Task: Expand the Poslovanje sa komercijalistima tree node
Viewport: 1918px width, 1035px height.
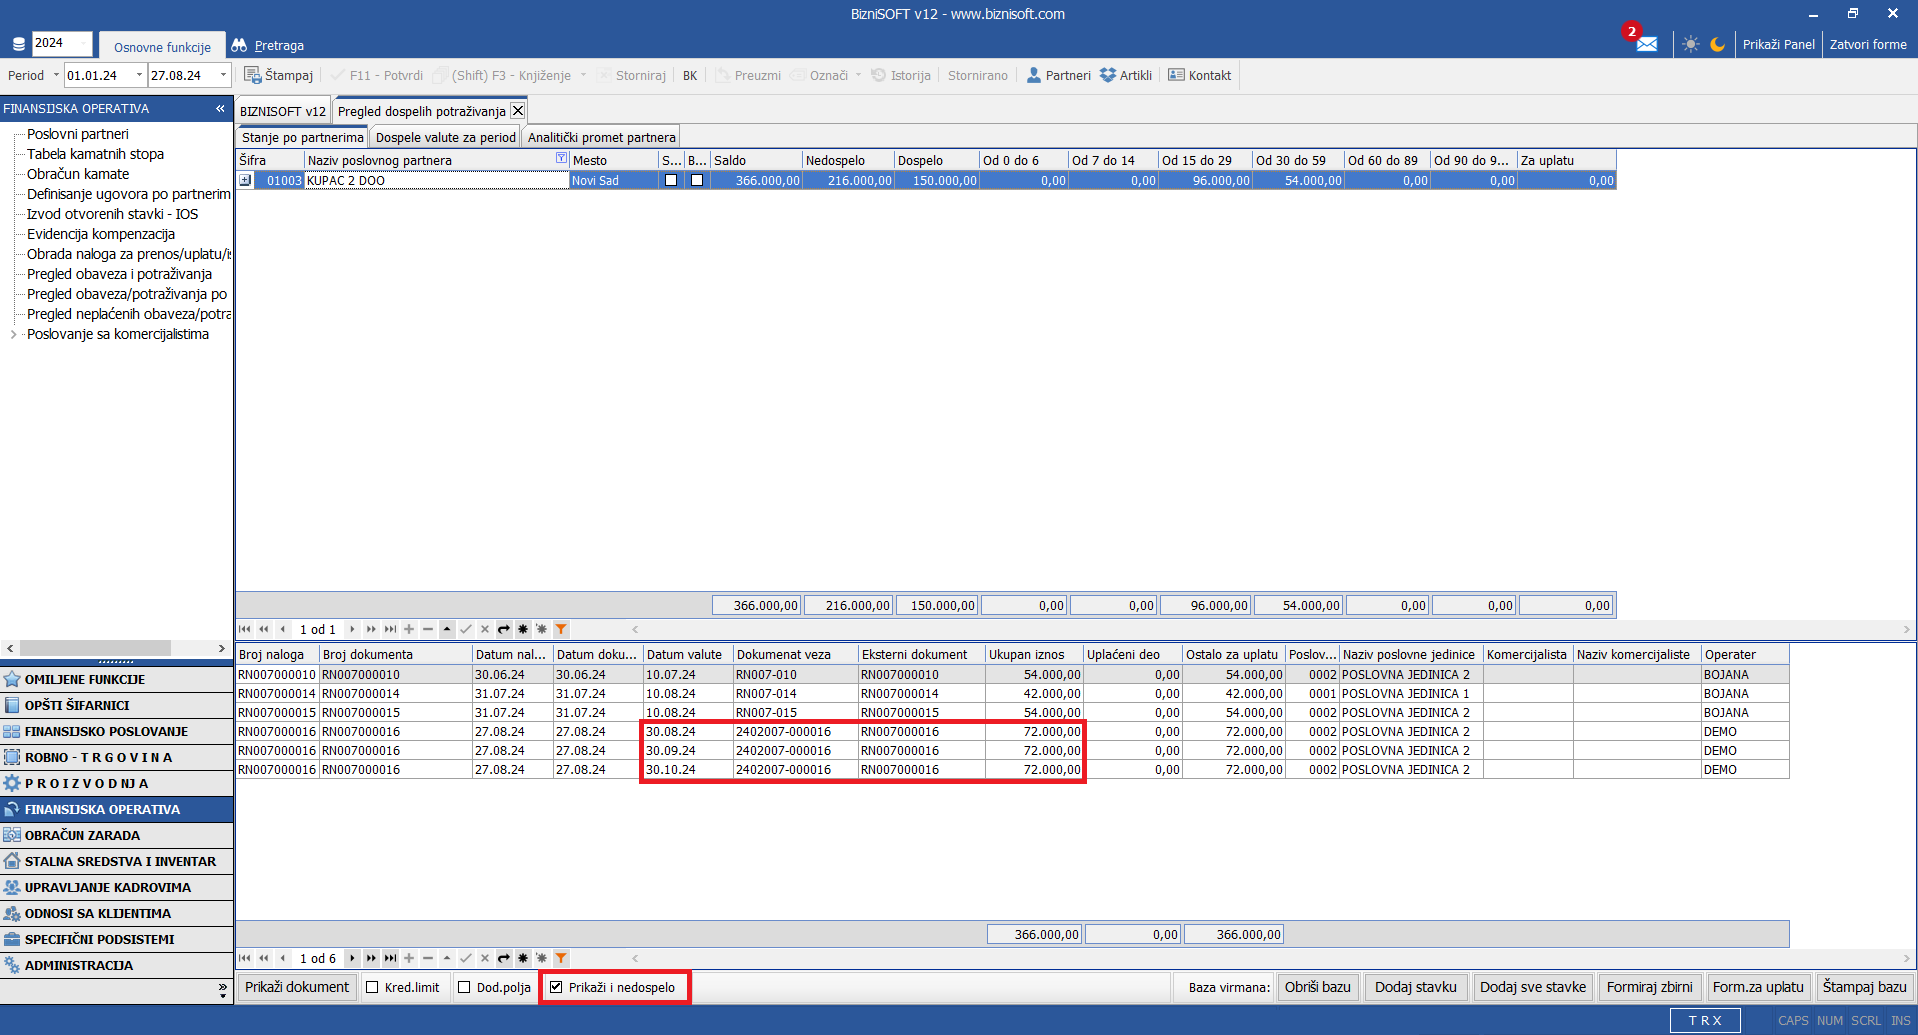Action: [13, 334]
